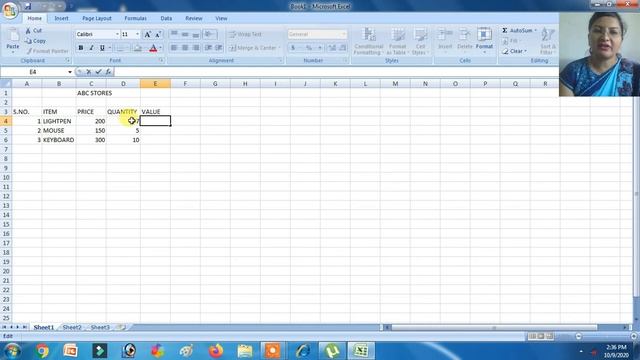Open Insert Function fx icon
The height and width of the screenshot is (360, 640).
[x=108, y=72]
